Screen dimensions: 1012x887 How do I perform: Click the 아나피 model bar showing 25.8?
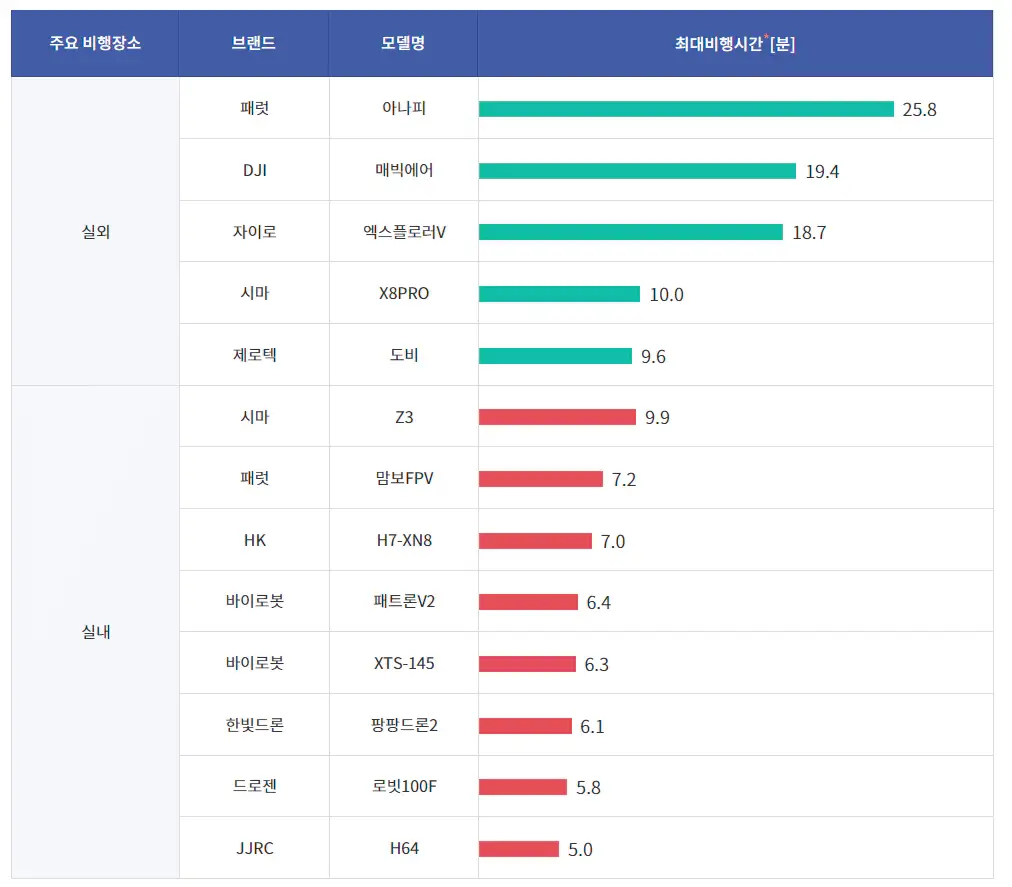[x=685, y=110]
